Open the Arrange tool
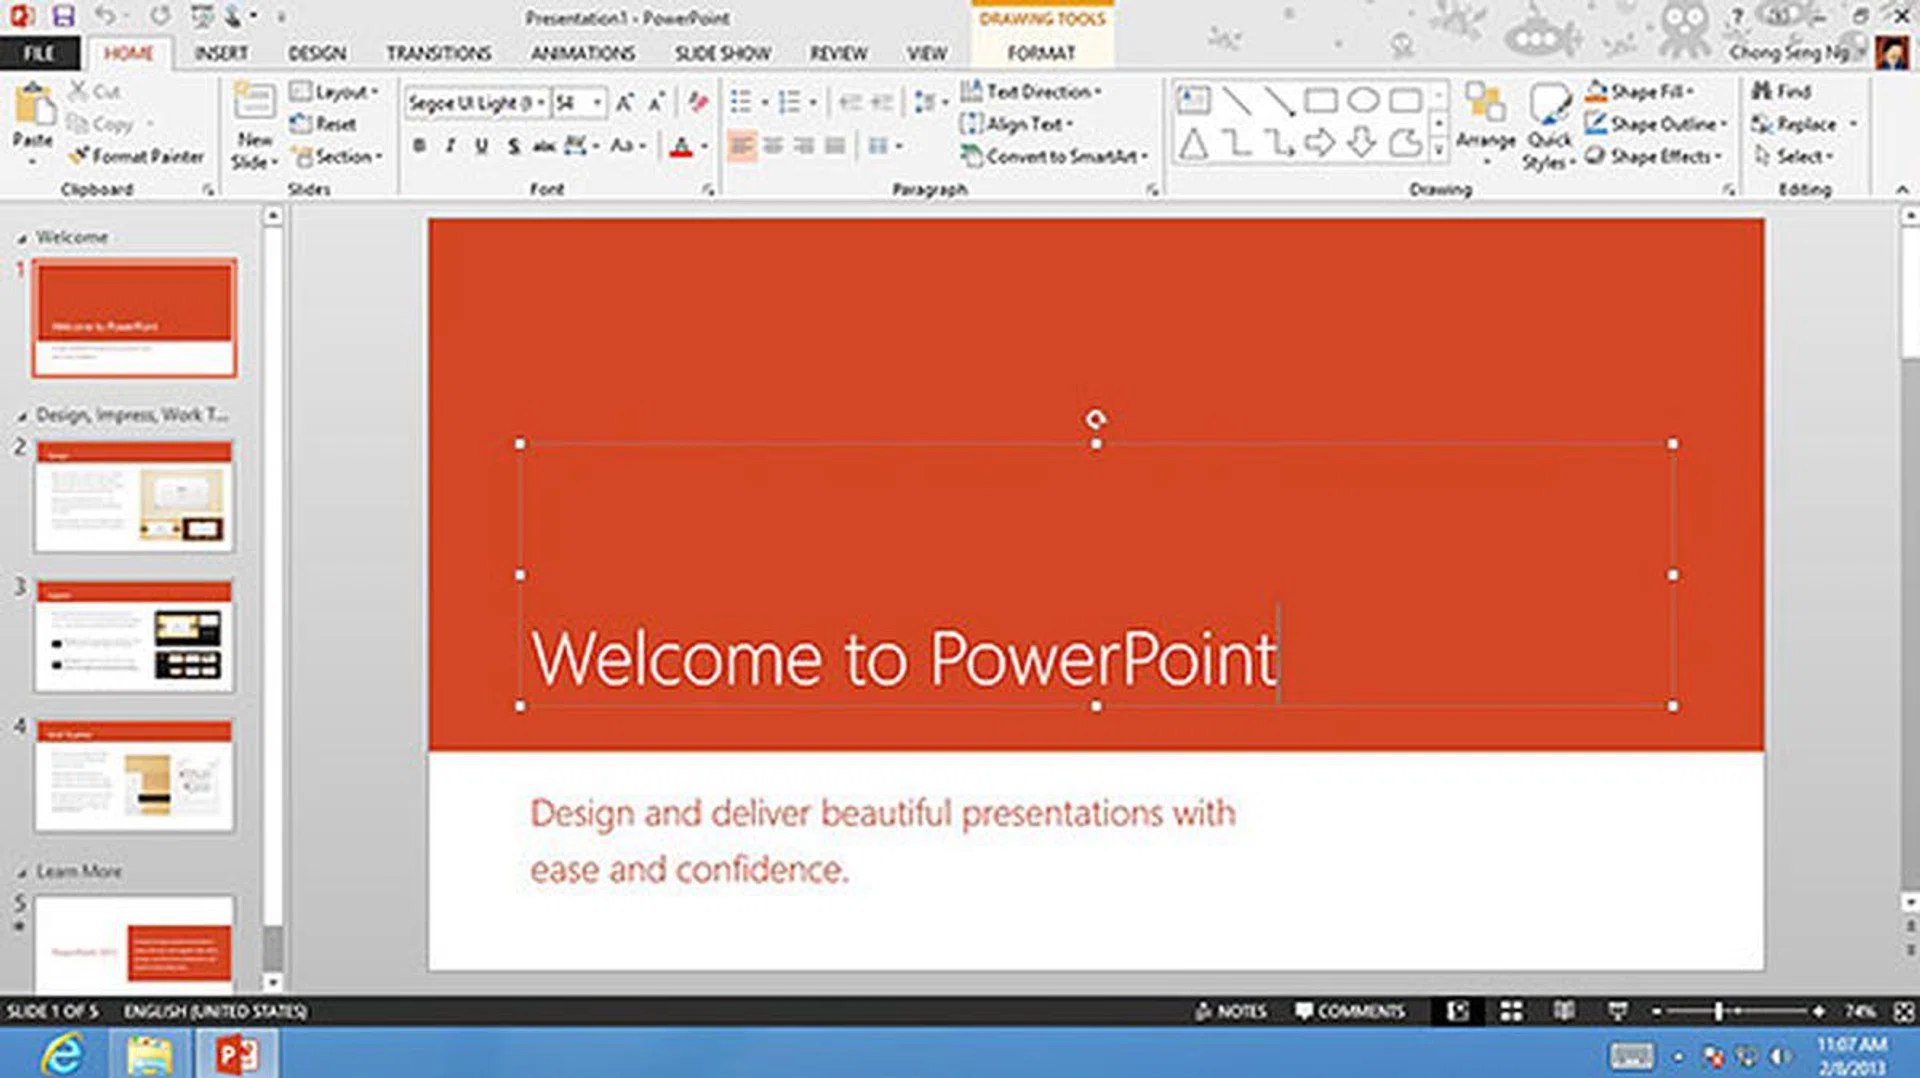Viewport: 1920px width, 1078px height. pyautogui.click(x=1485, y=112)
